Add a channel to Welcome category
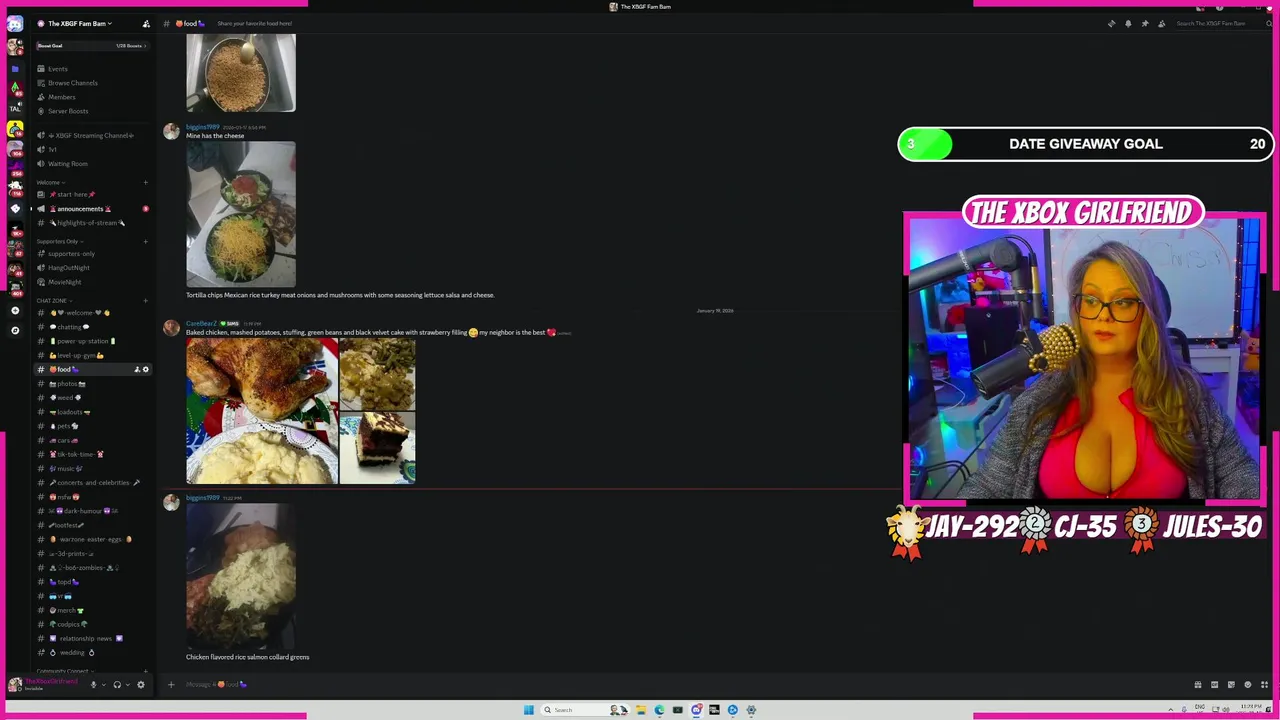Image resolution: width=1280 pixels, height=720 pixels. [x=145, y=182]
